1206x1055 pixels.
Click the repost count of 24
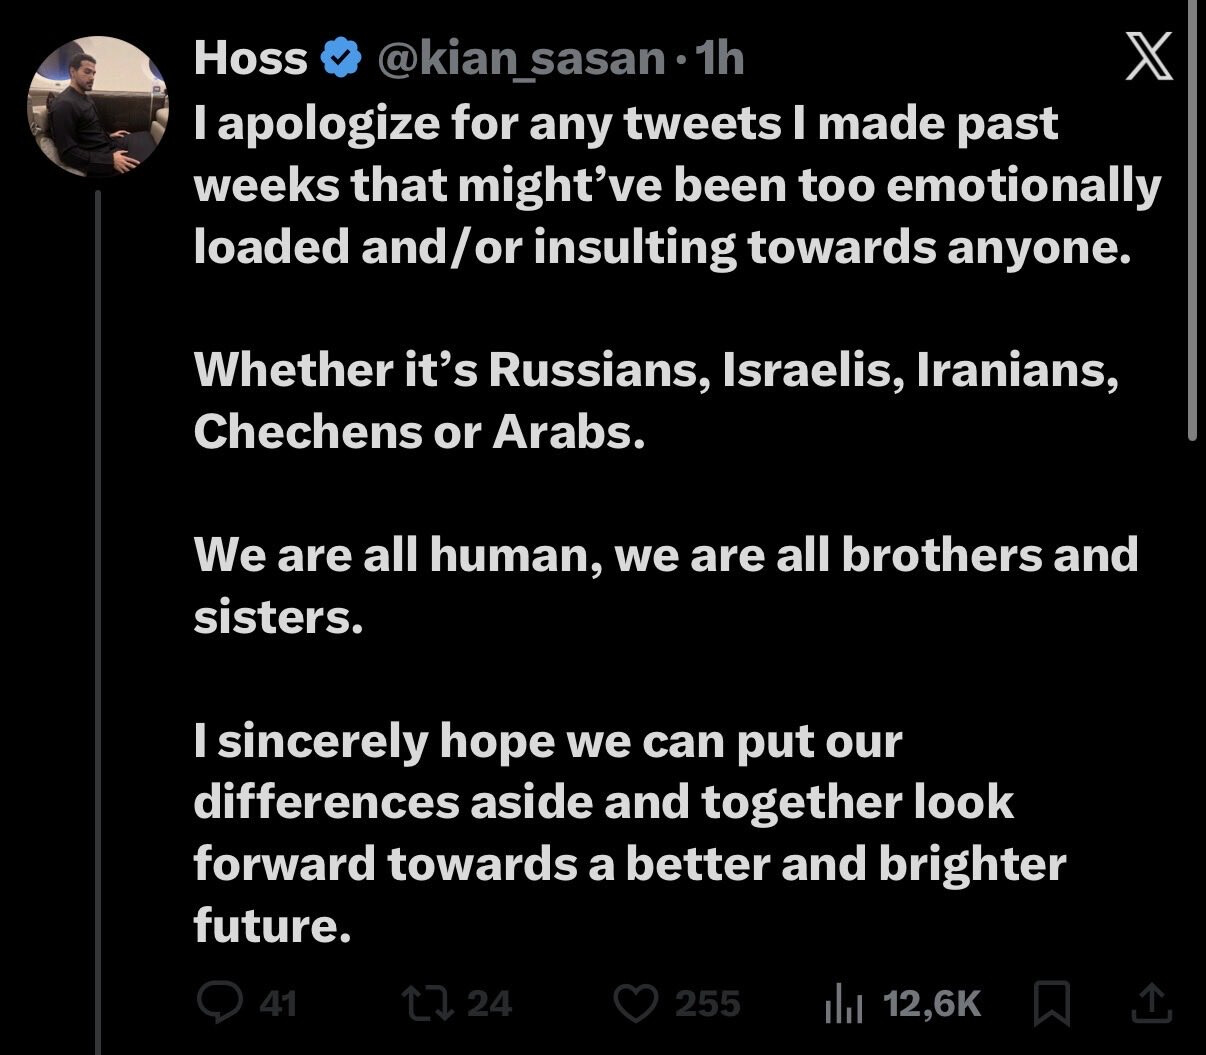click(x=489, y=1003)
